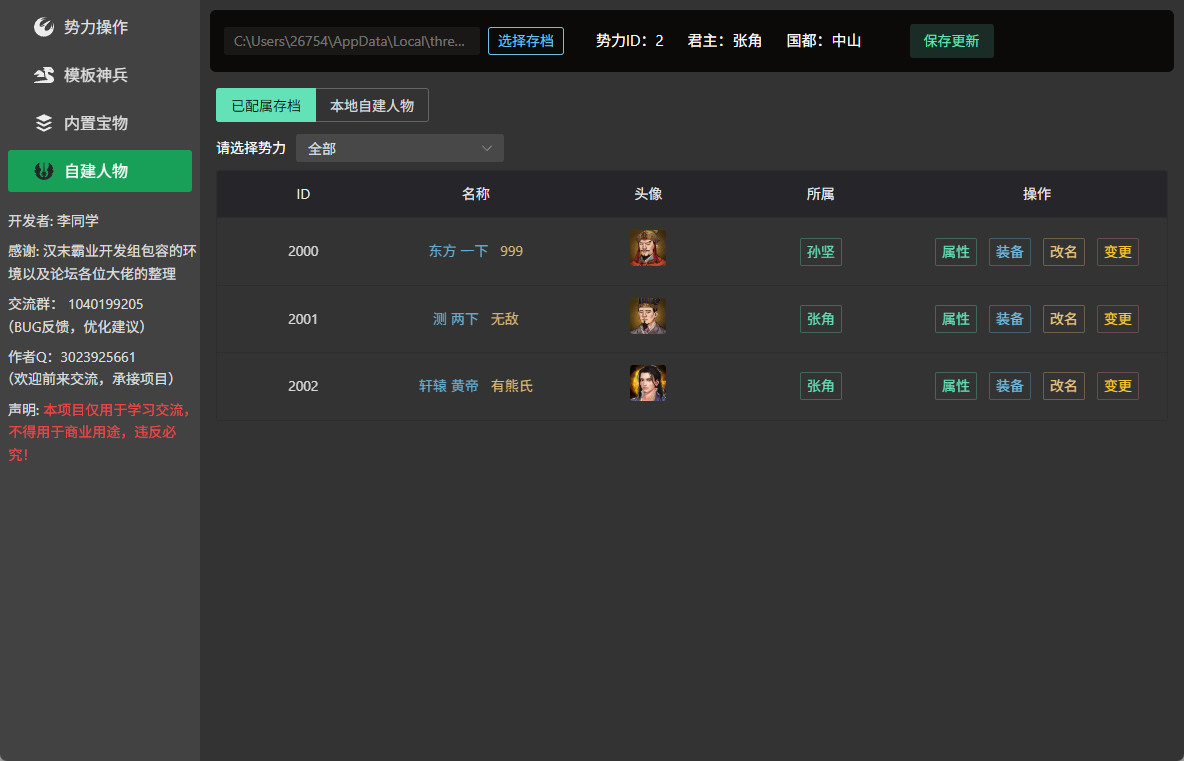The height and width of the screenshot is (761, 1184).
Task: Click the 选择存档 button
Action: (x=526, y=41)
